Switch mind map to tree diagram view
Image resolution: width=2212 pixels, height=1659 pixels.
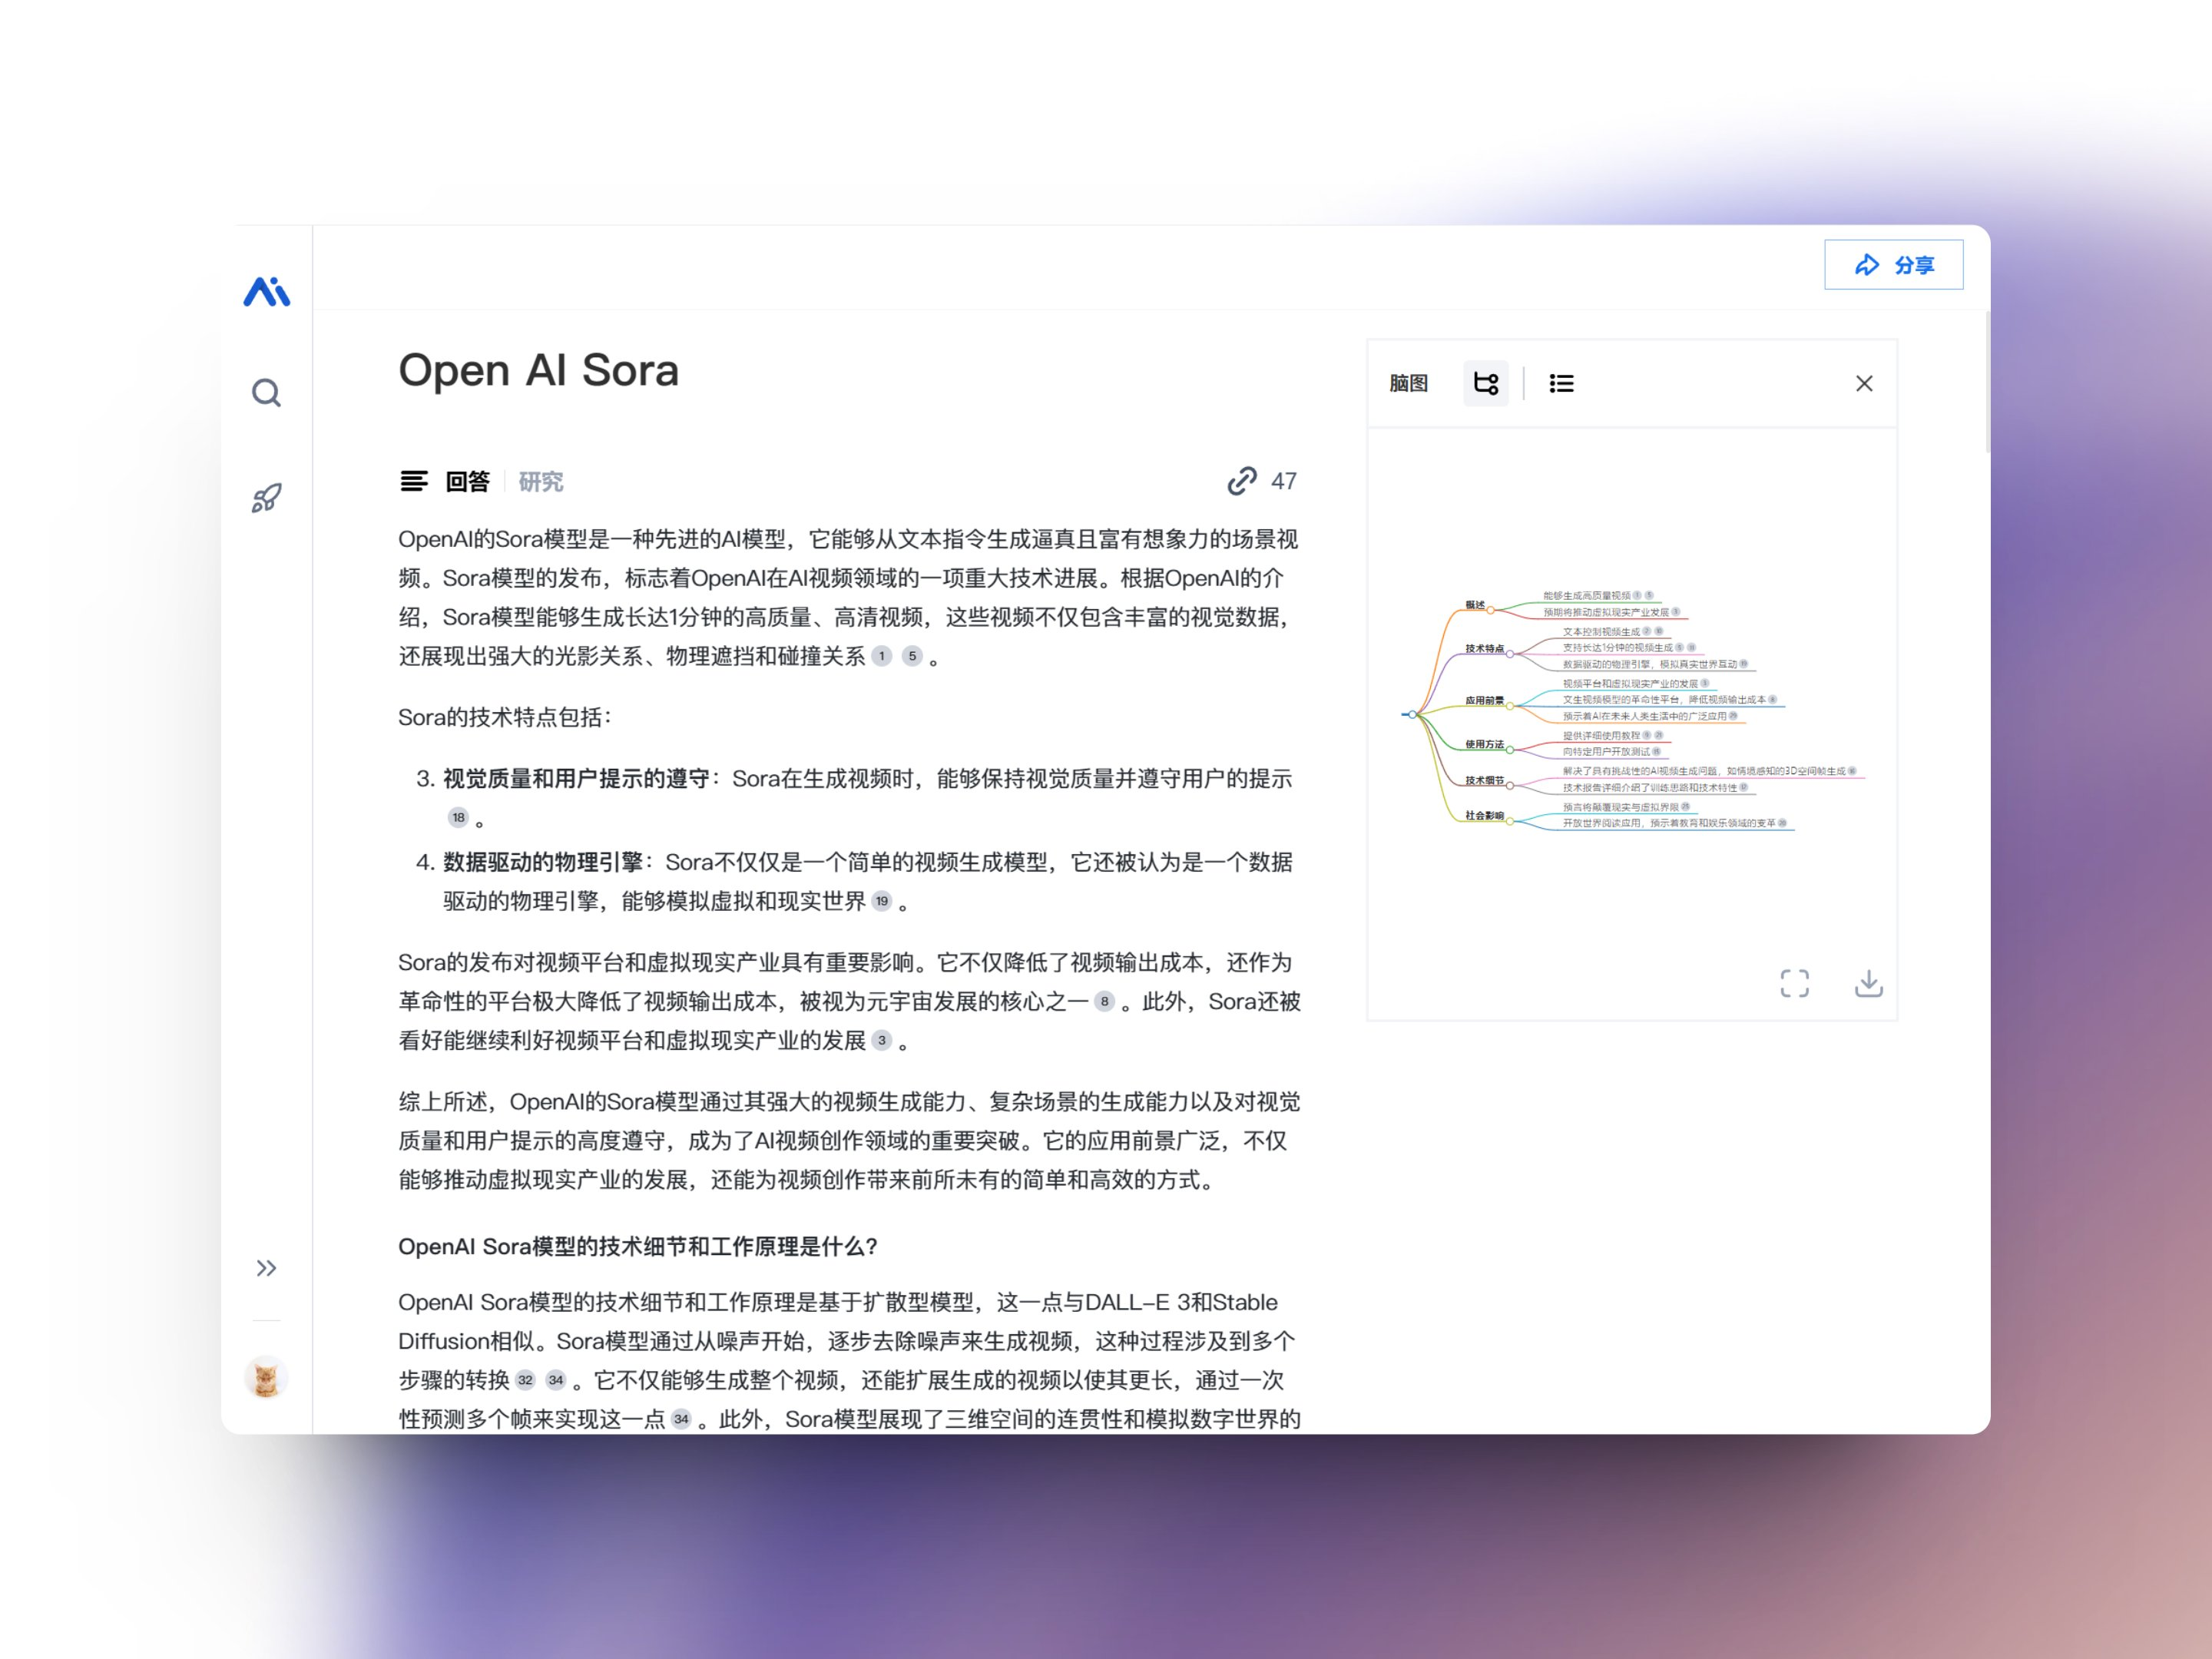[x=1485, y=383]
